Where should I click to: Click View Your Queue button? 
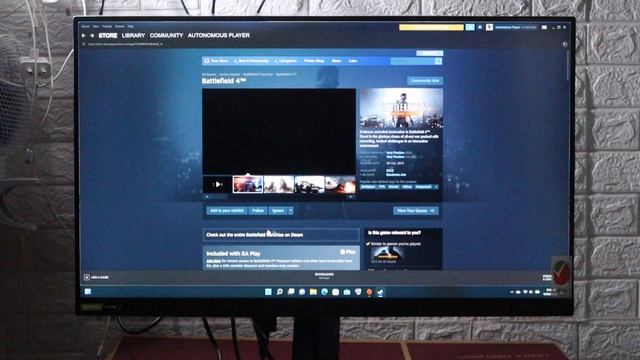coord(416,211)
